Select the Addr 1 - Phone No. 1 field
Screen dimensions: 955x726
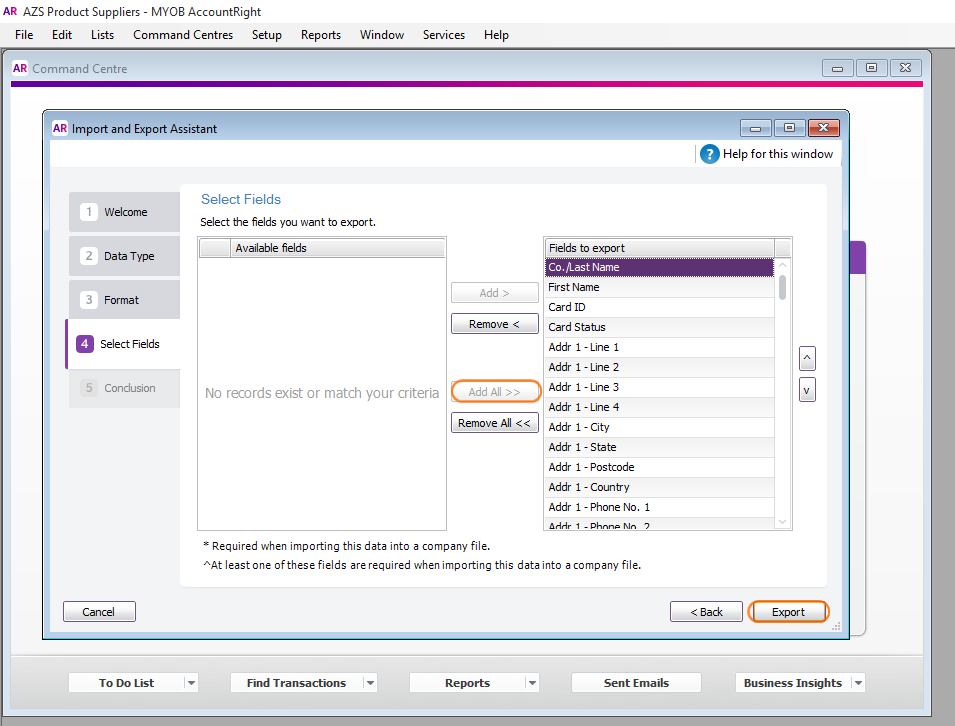coord(660,507)
